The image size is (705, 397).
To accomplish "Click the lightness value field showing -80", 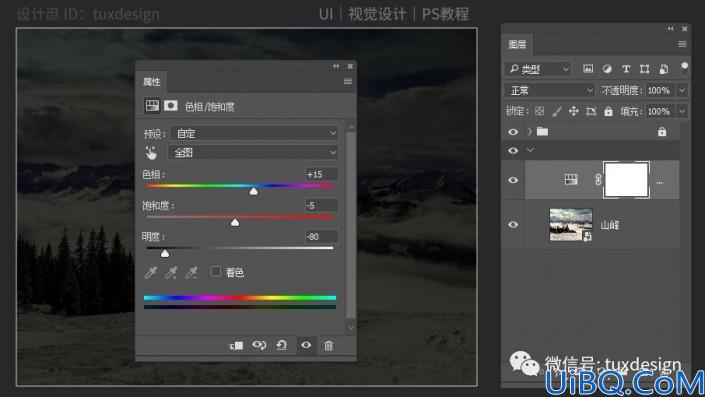I will [x=321, y=236].
